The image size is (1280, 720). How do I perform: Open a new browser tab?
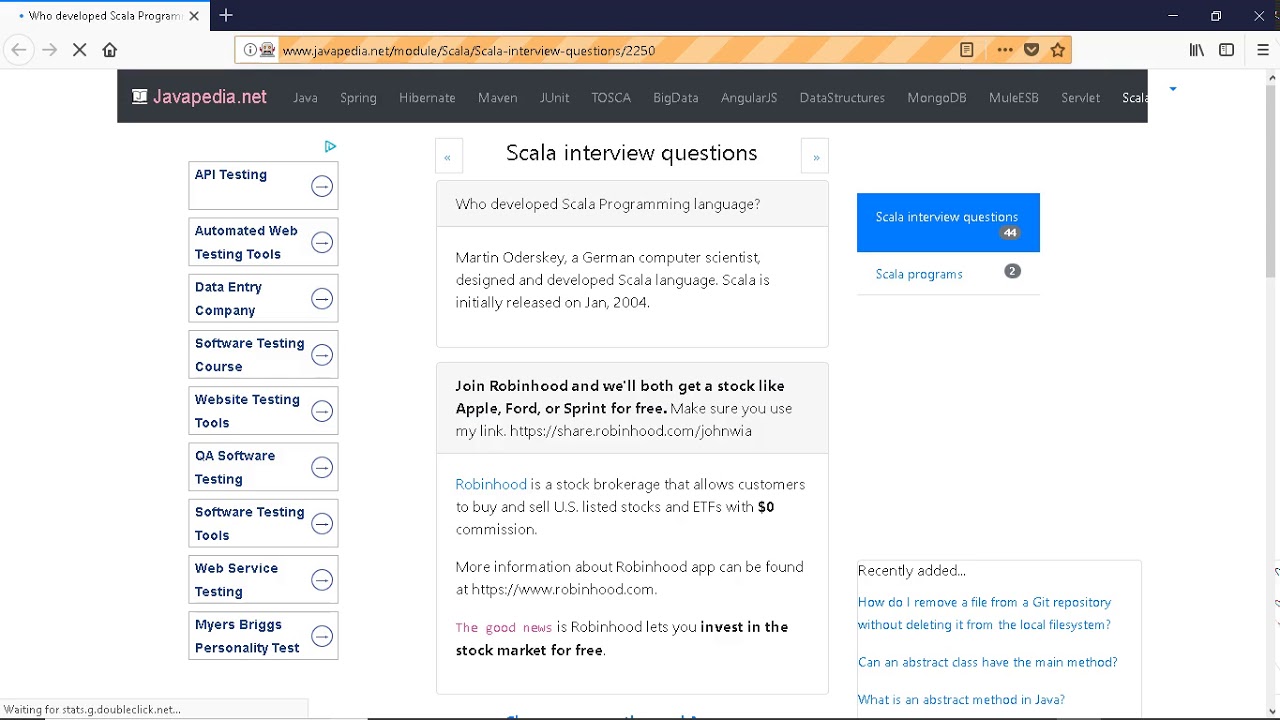(x=226, y=15)
